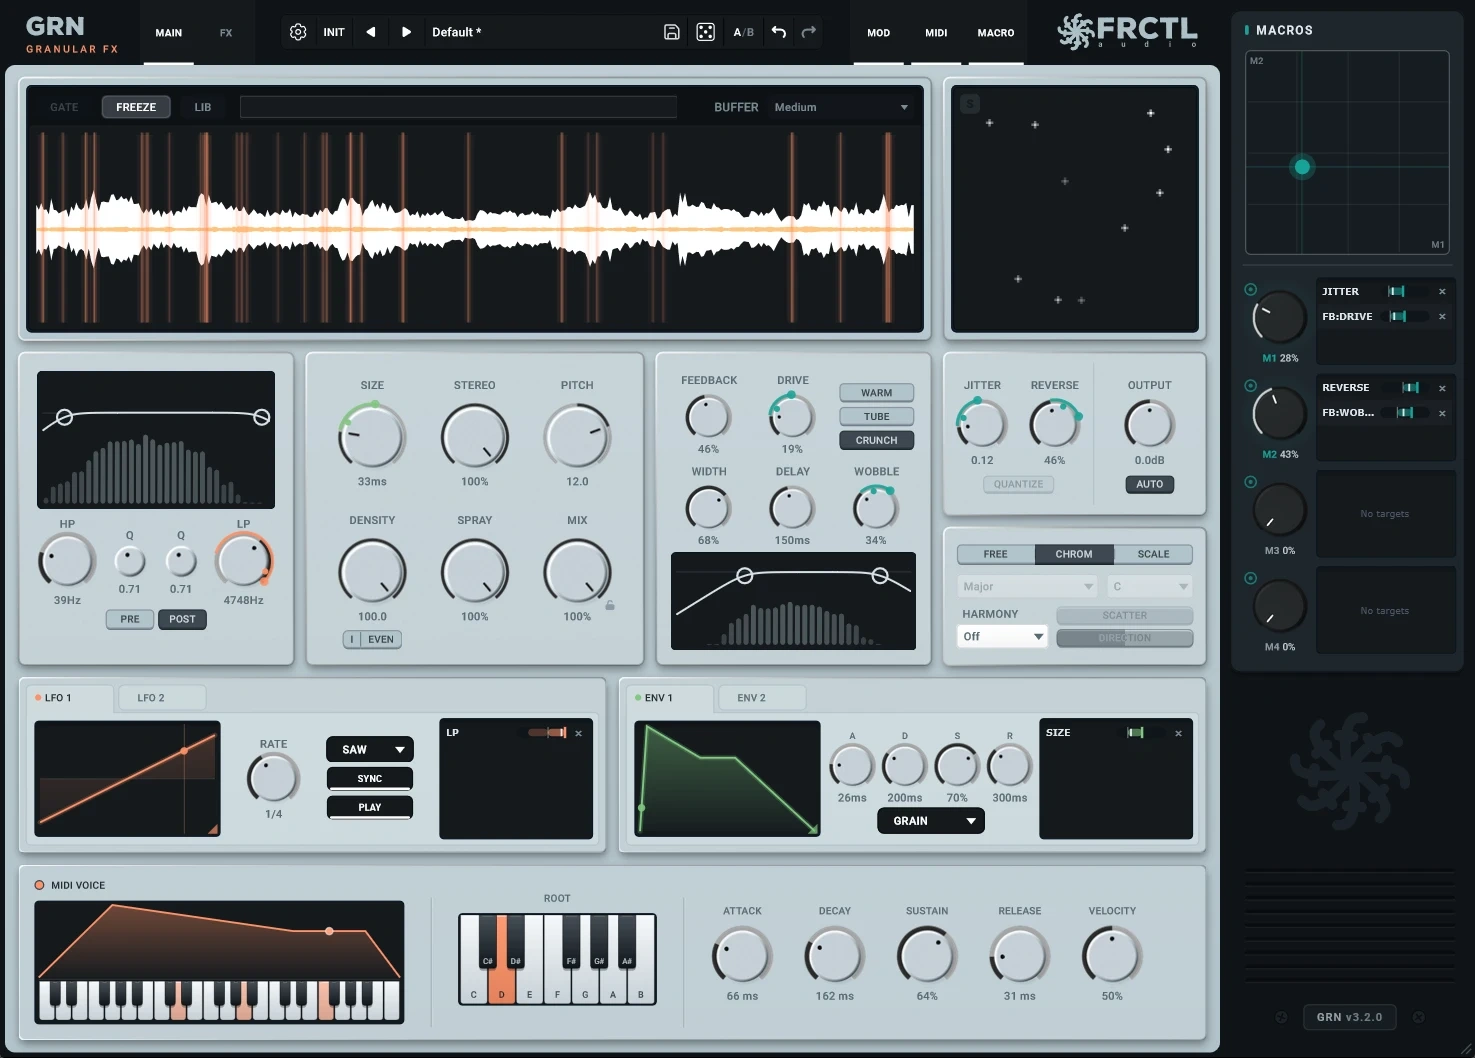Switch to the FX tab
Image resolution: width=1475 pixels, height=1058 pixels.
(226, 33)
